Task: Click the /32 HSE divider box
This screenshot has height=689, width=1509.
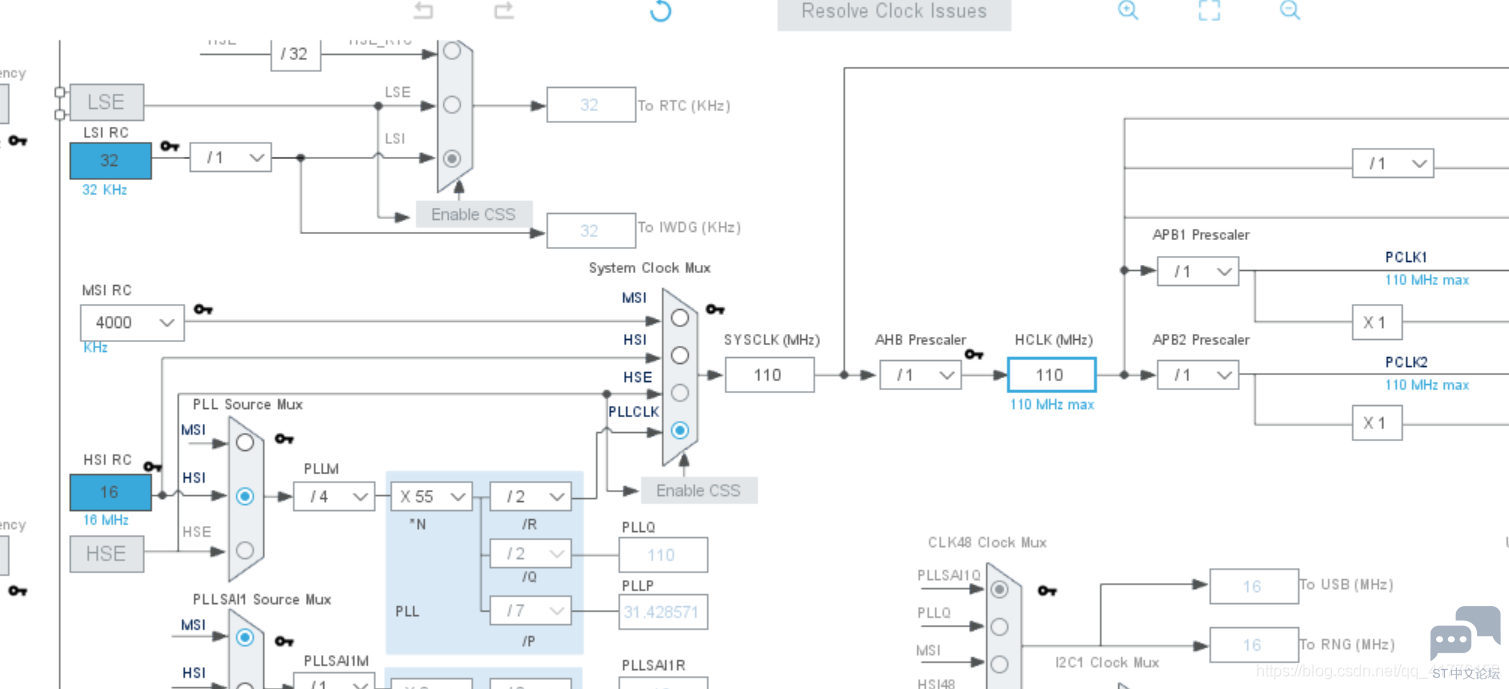Action: pyautogui.click(x=296, y=55)
